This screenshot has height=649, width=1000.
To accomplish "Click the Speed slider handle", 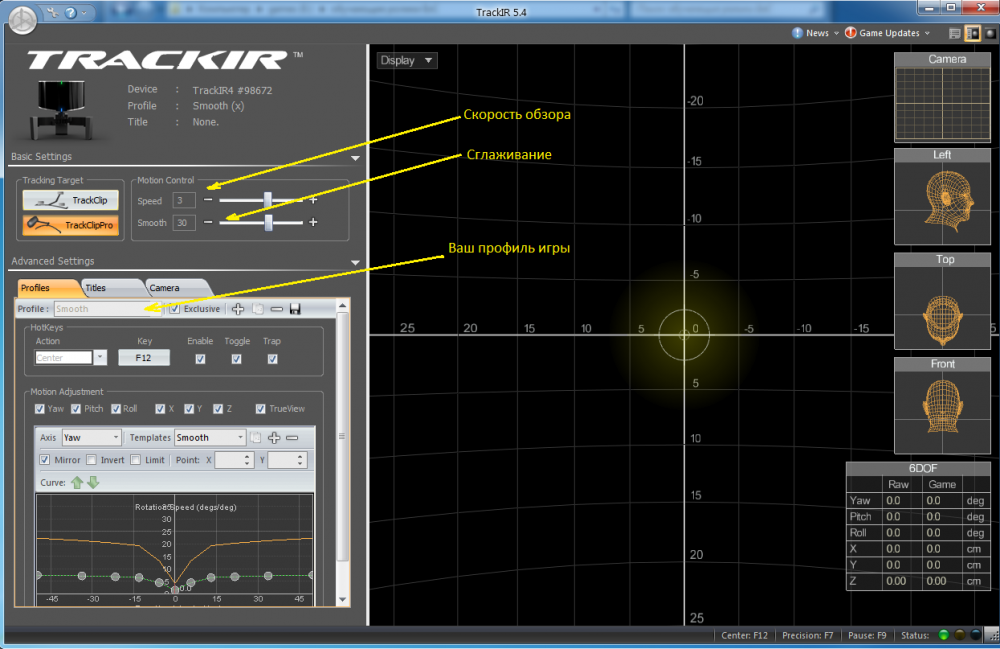I will point(267,200).
